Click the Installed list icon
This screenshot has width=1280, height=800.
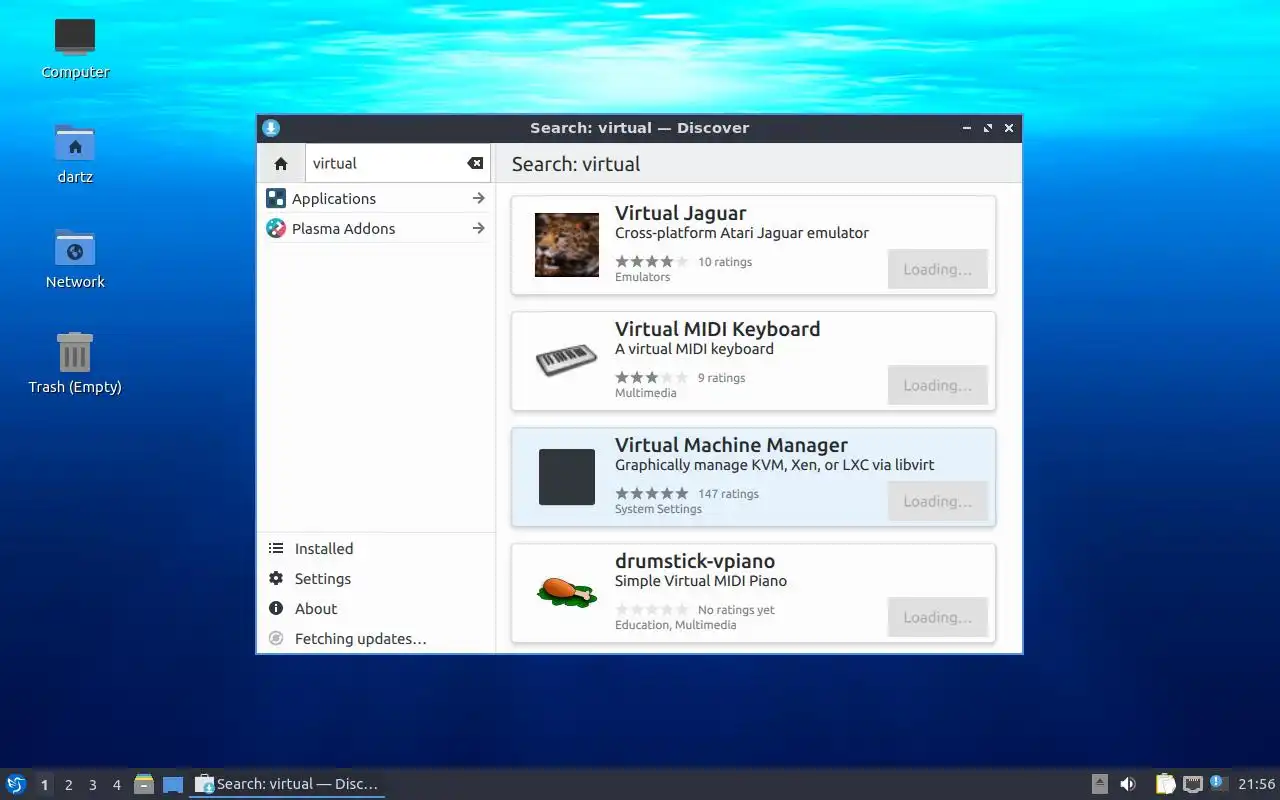(x=276, y=548)
